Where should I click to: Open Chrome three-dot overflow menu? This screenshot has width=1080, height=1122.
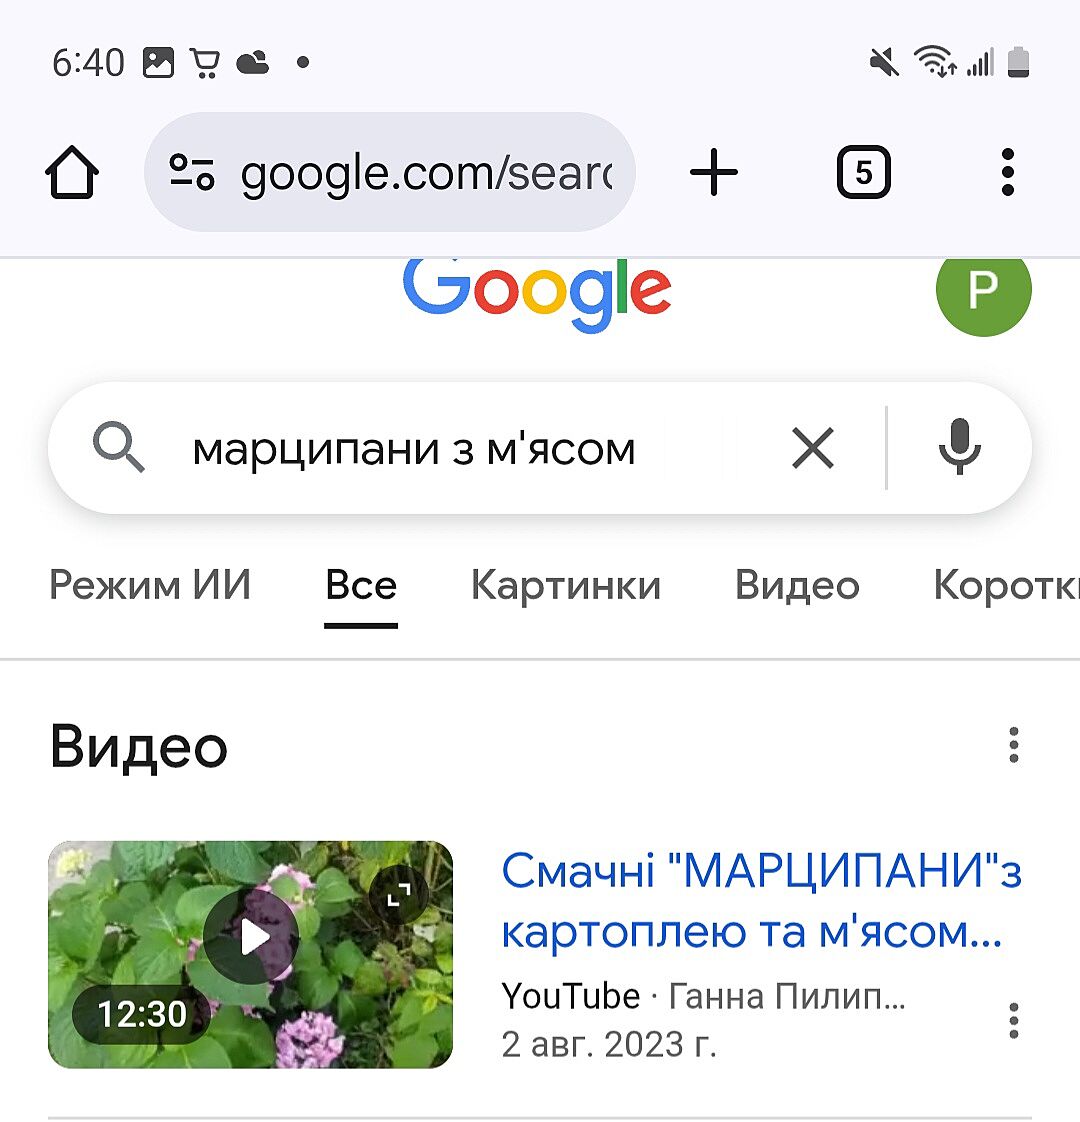[x=1008, y=172]
